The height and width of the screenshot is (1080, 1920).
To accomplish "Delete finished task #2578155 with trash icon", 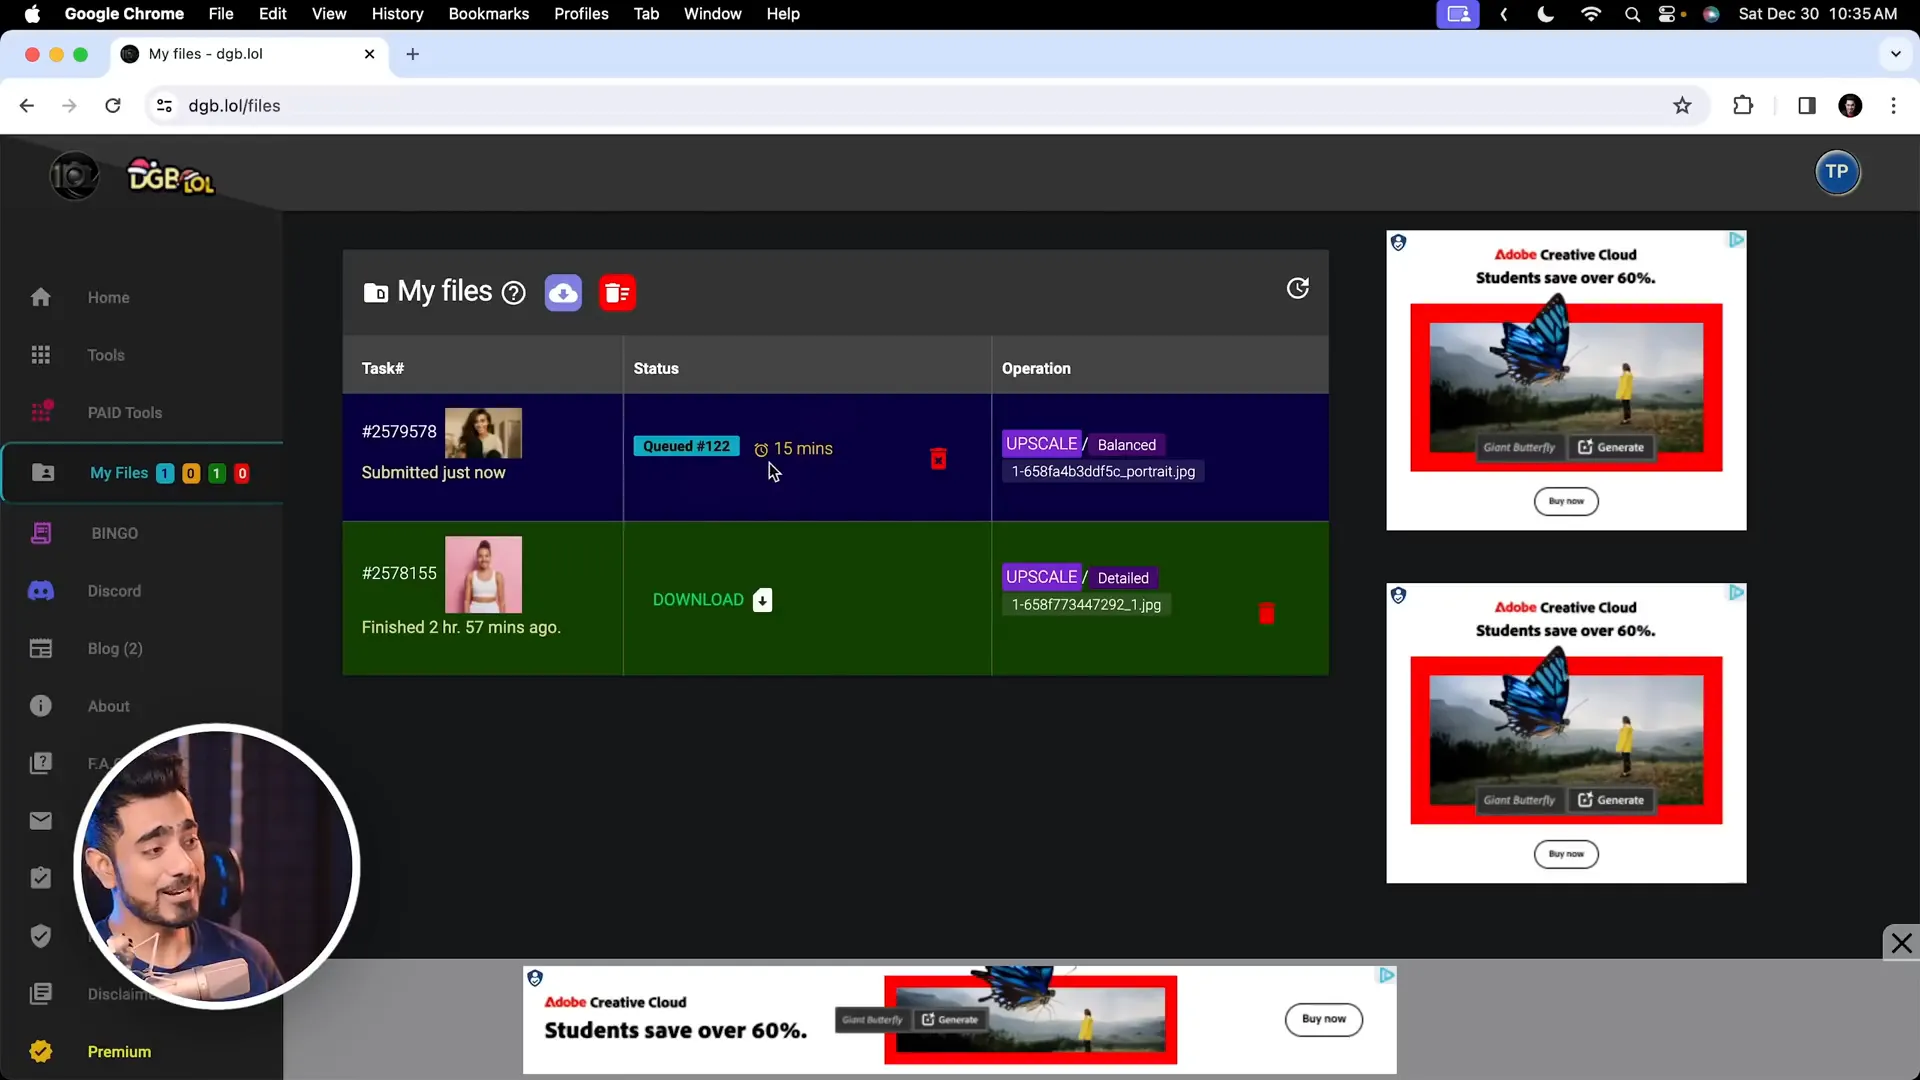I will point(1266,614).
